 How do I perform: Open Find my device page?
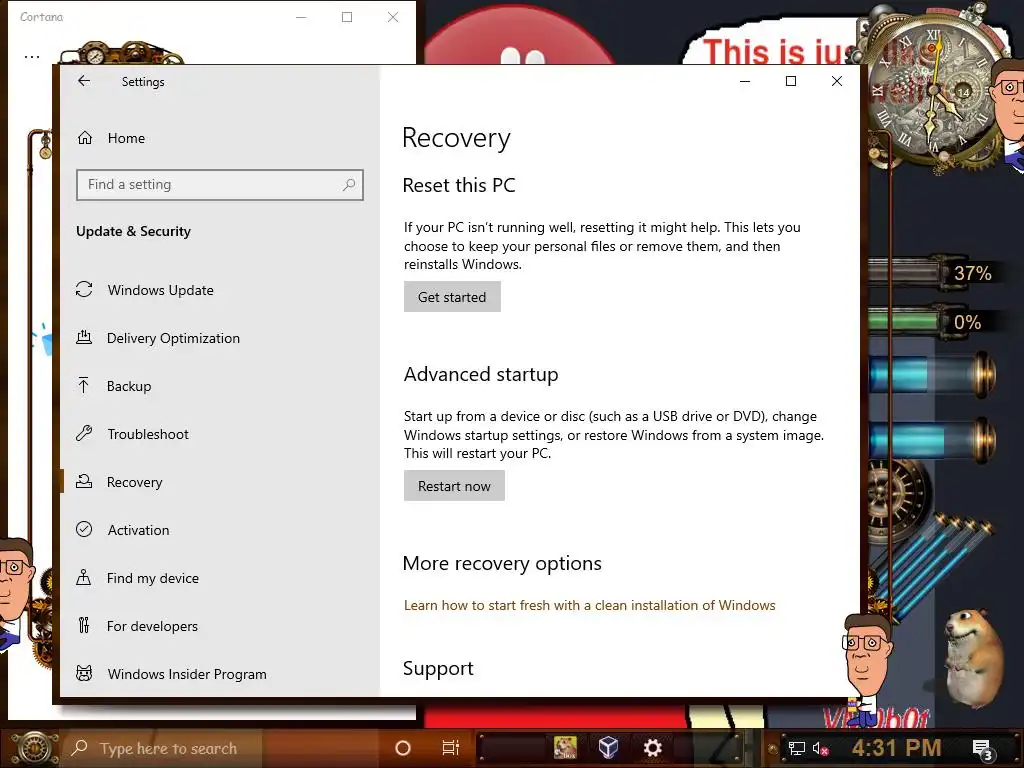pos(220,578)
